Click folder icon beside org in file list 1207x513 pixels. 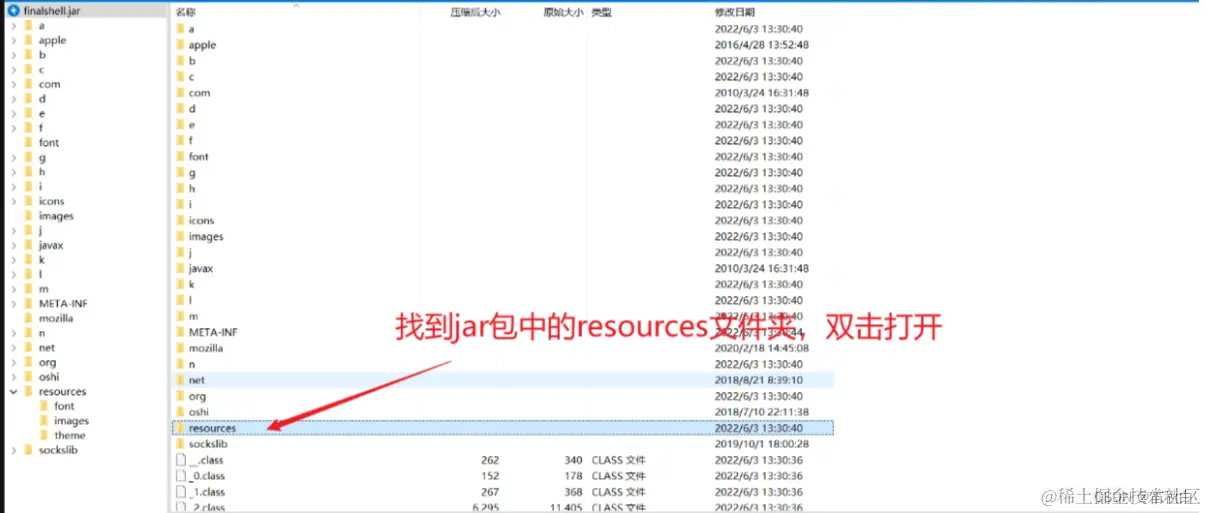[x=181, y=397]
